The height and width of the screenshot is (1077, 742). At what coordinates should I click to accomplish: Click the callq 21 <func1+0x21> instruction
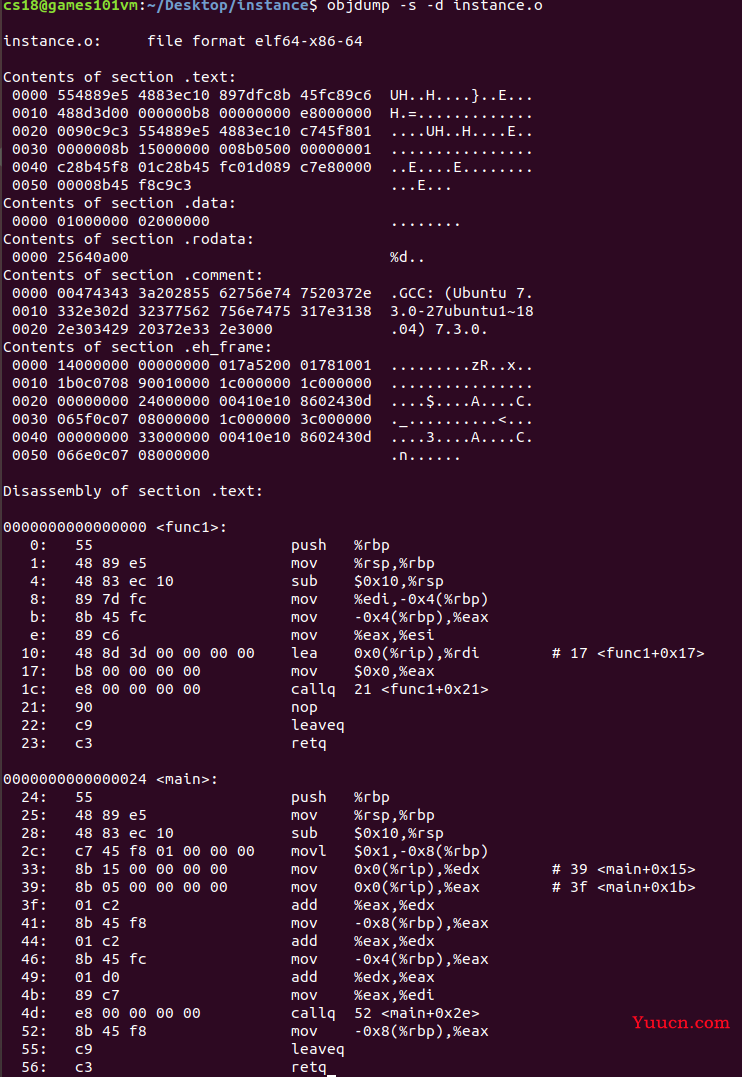pyautogui.click(x=390, y=689)
